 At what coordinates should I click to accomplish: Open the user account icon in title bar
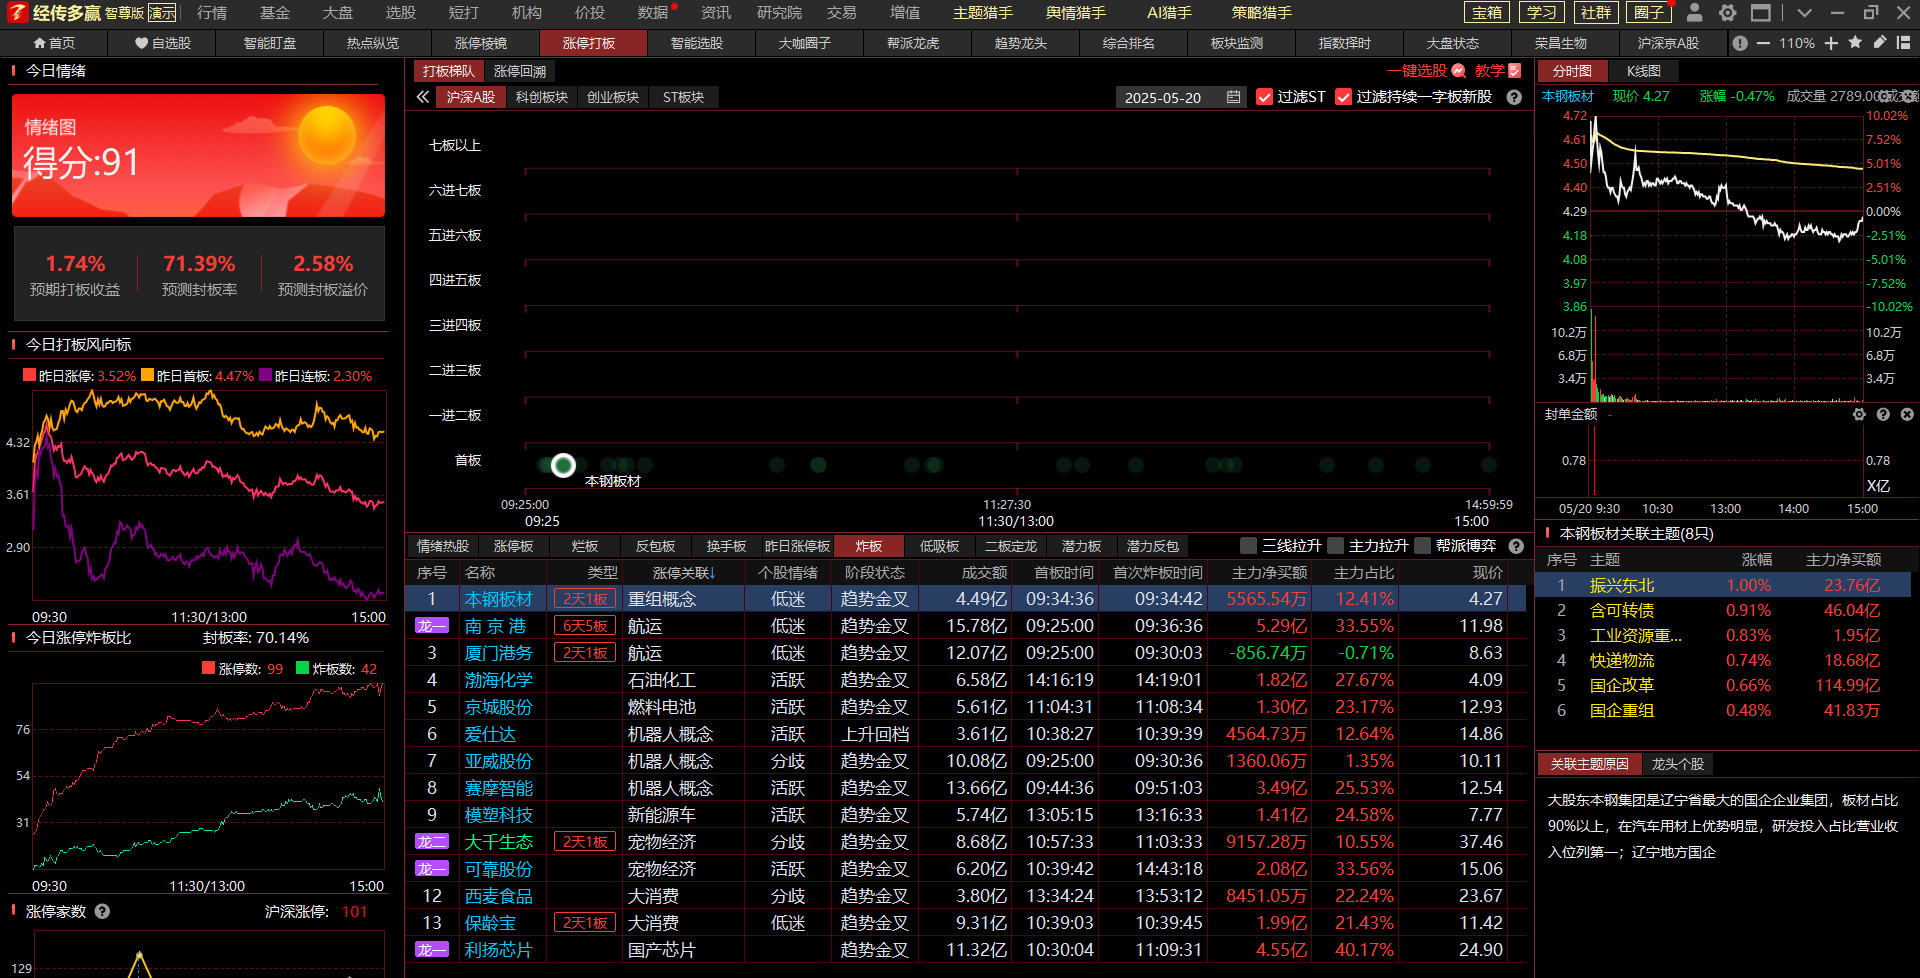(x=1694, y=13)
